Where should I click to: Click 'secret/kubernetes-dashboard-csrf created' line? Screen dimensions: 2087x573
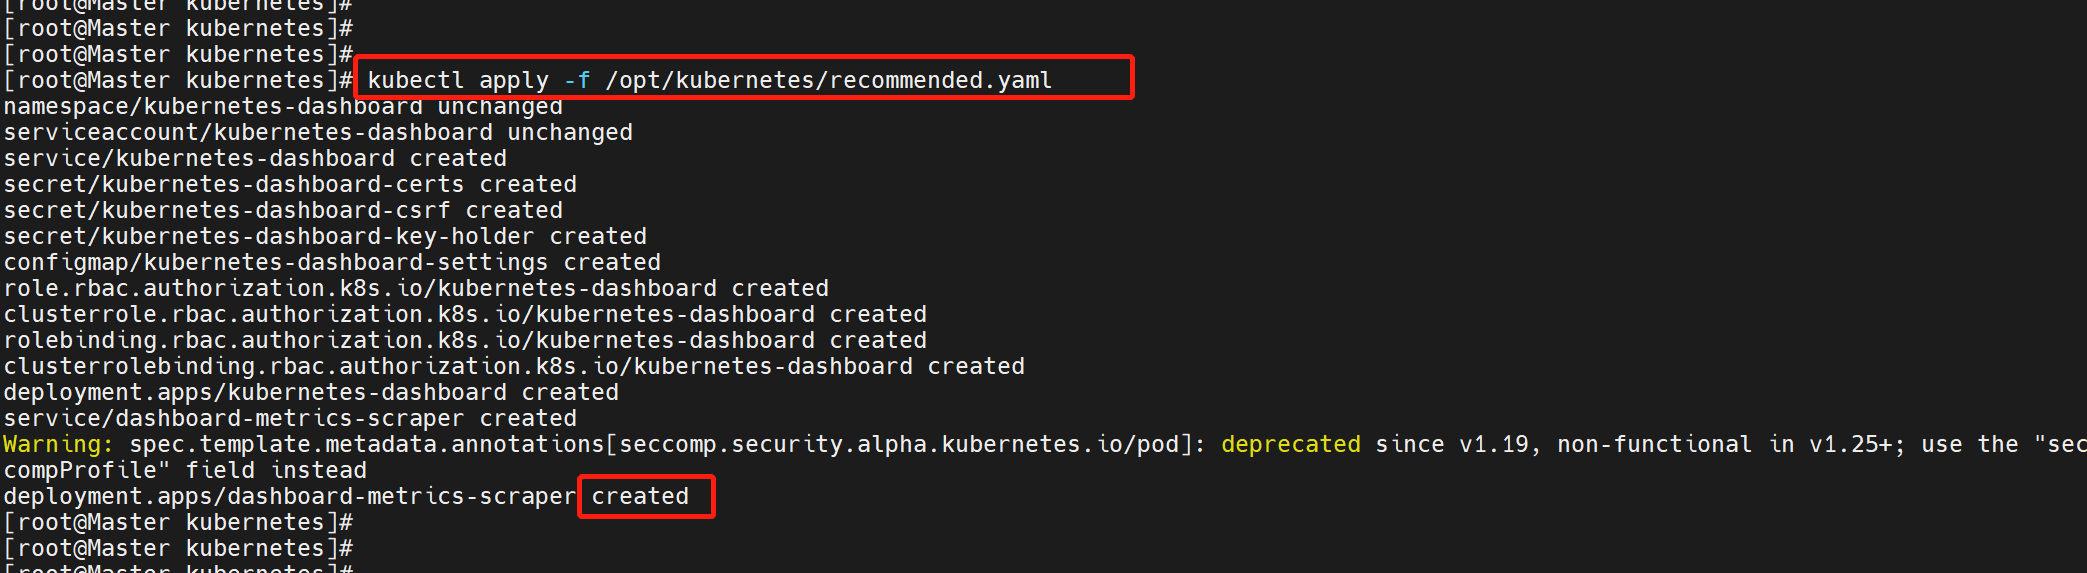283,210
